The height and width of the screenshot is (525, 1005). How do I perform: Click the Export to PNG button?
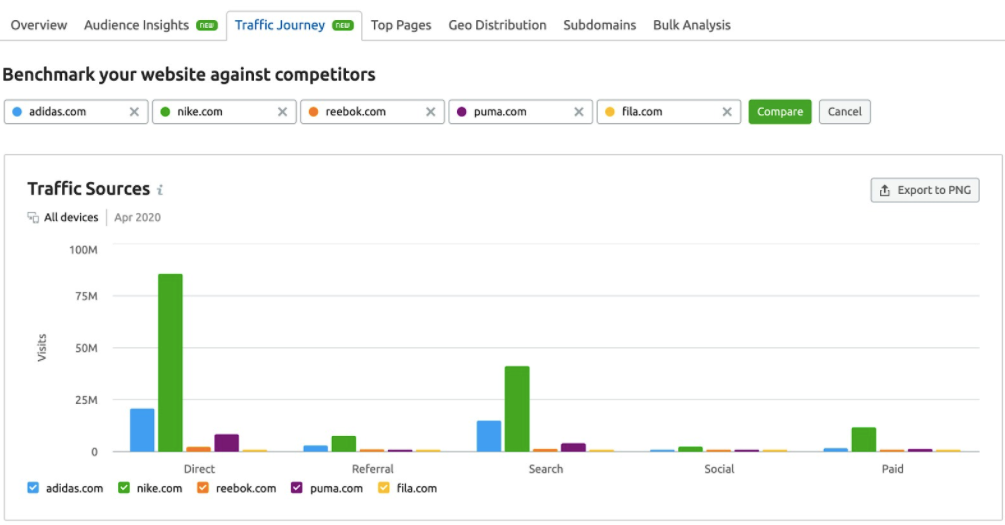coord(925,190)
